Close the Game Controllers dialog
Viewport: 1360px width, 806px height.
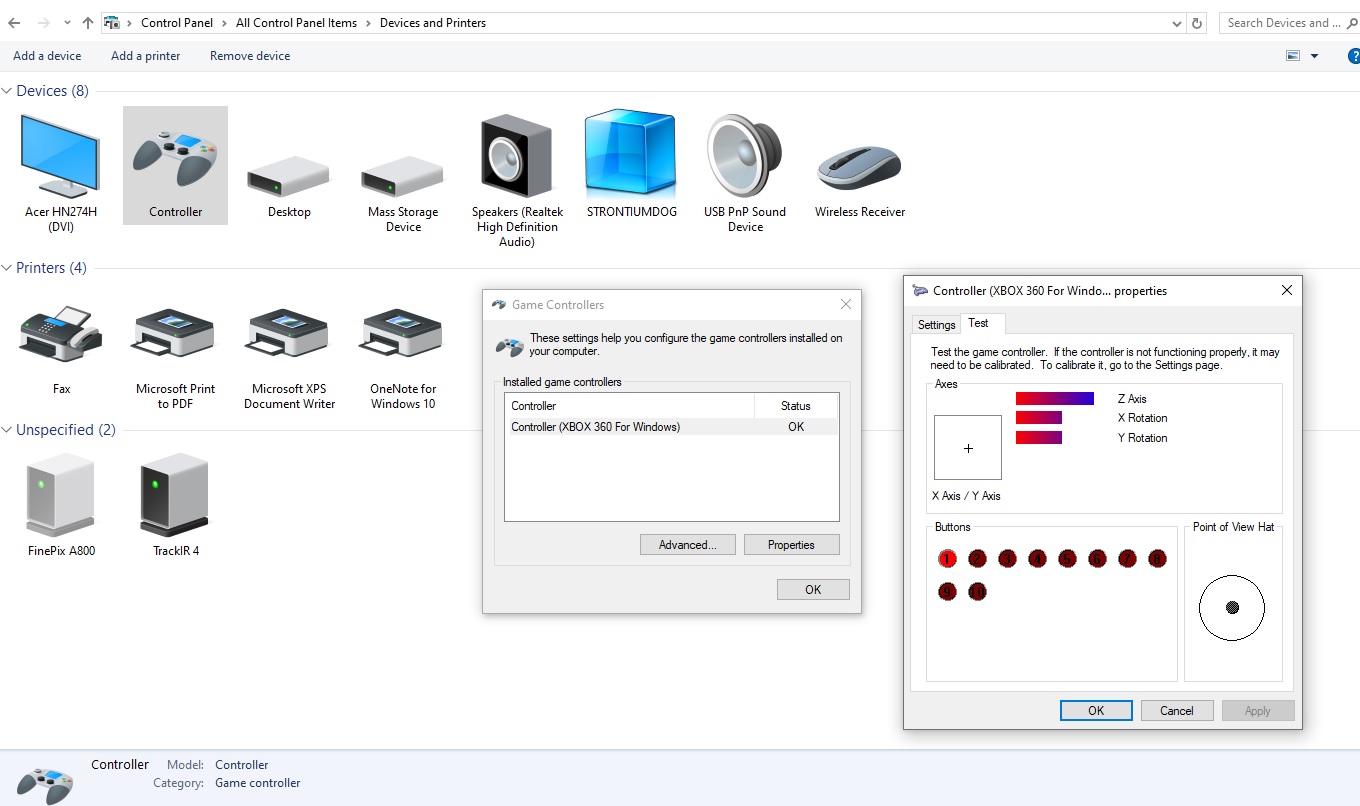pos(846,305)
